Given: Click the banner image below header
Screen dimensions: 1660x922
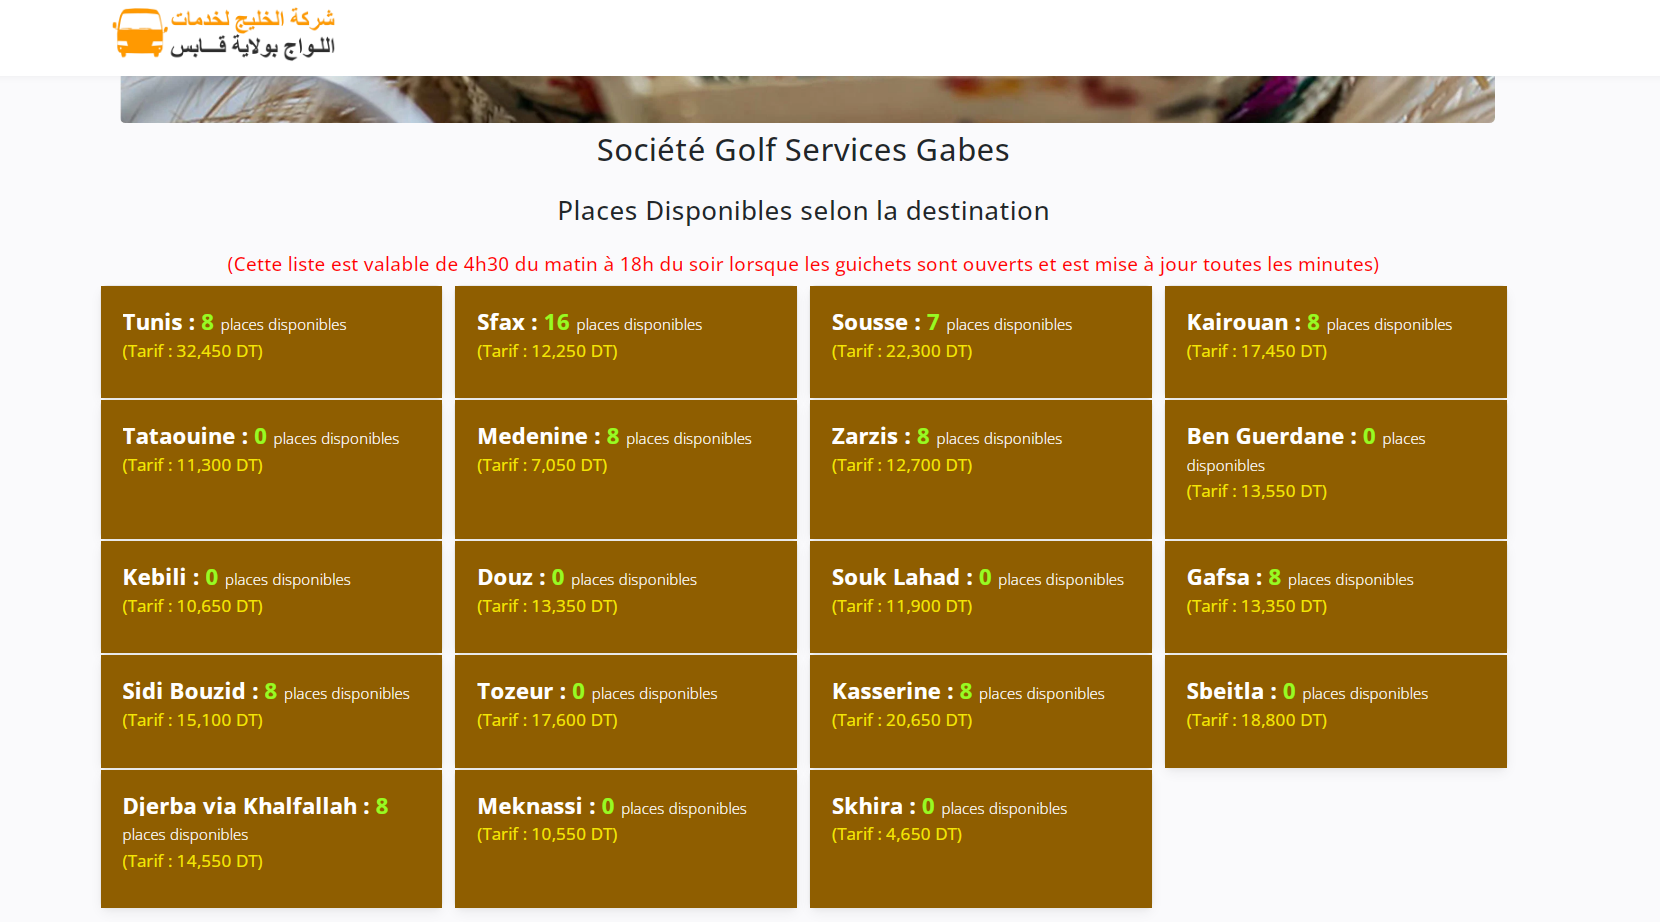Looking at the screenshot, I should coord(807,99).
